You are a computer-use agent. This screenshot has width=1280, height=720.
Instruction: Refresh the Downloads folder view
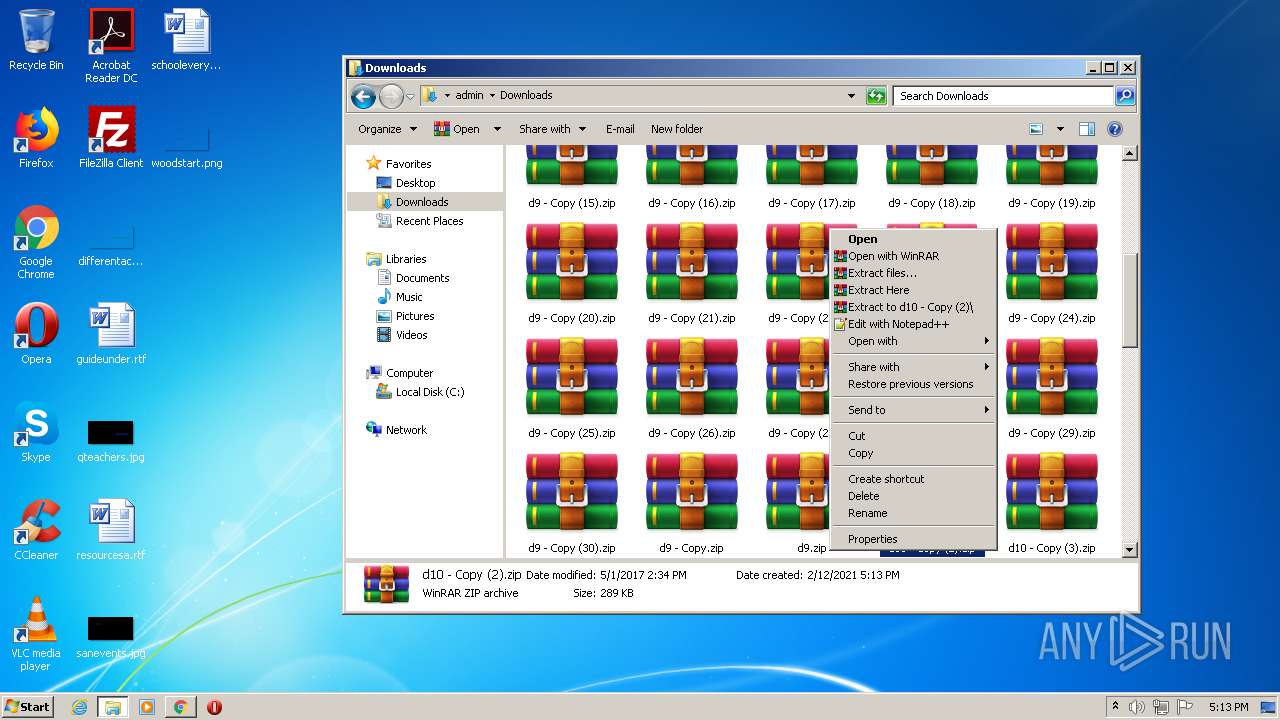tap(876, 96)
